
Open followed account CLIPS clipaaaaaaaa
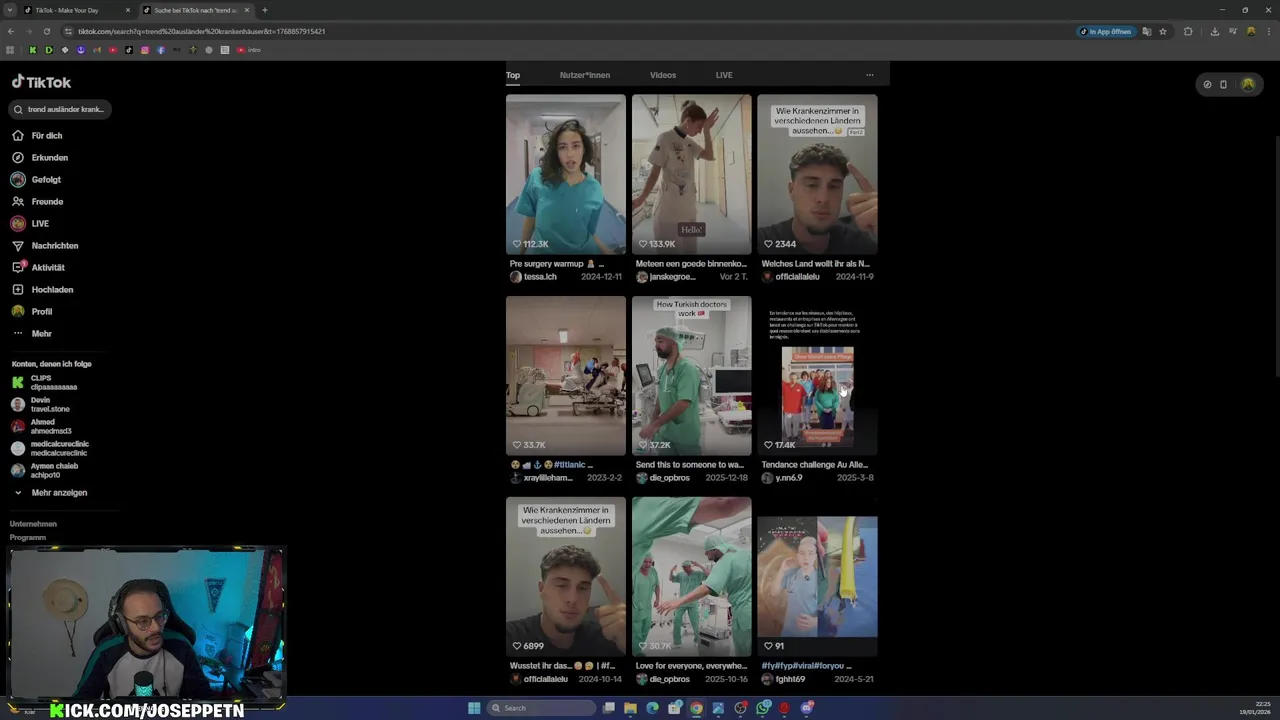coord(44,382)
